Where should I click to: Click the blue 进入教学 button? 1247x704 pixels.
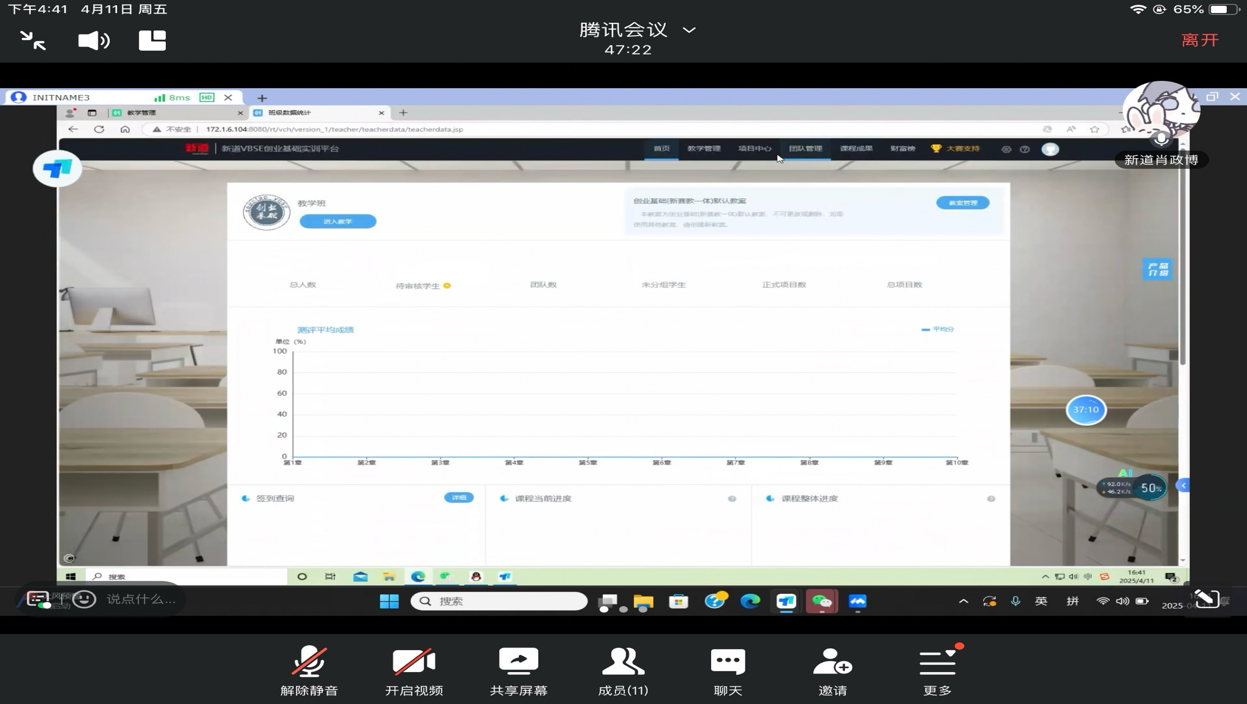pos(338,221)
